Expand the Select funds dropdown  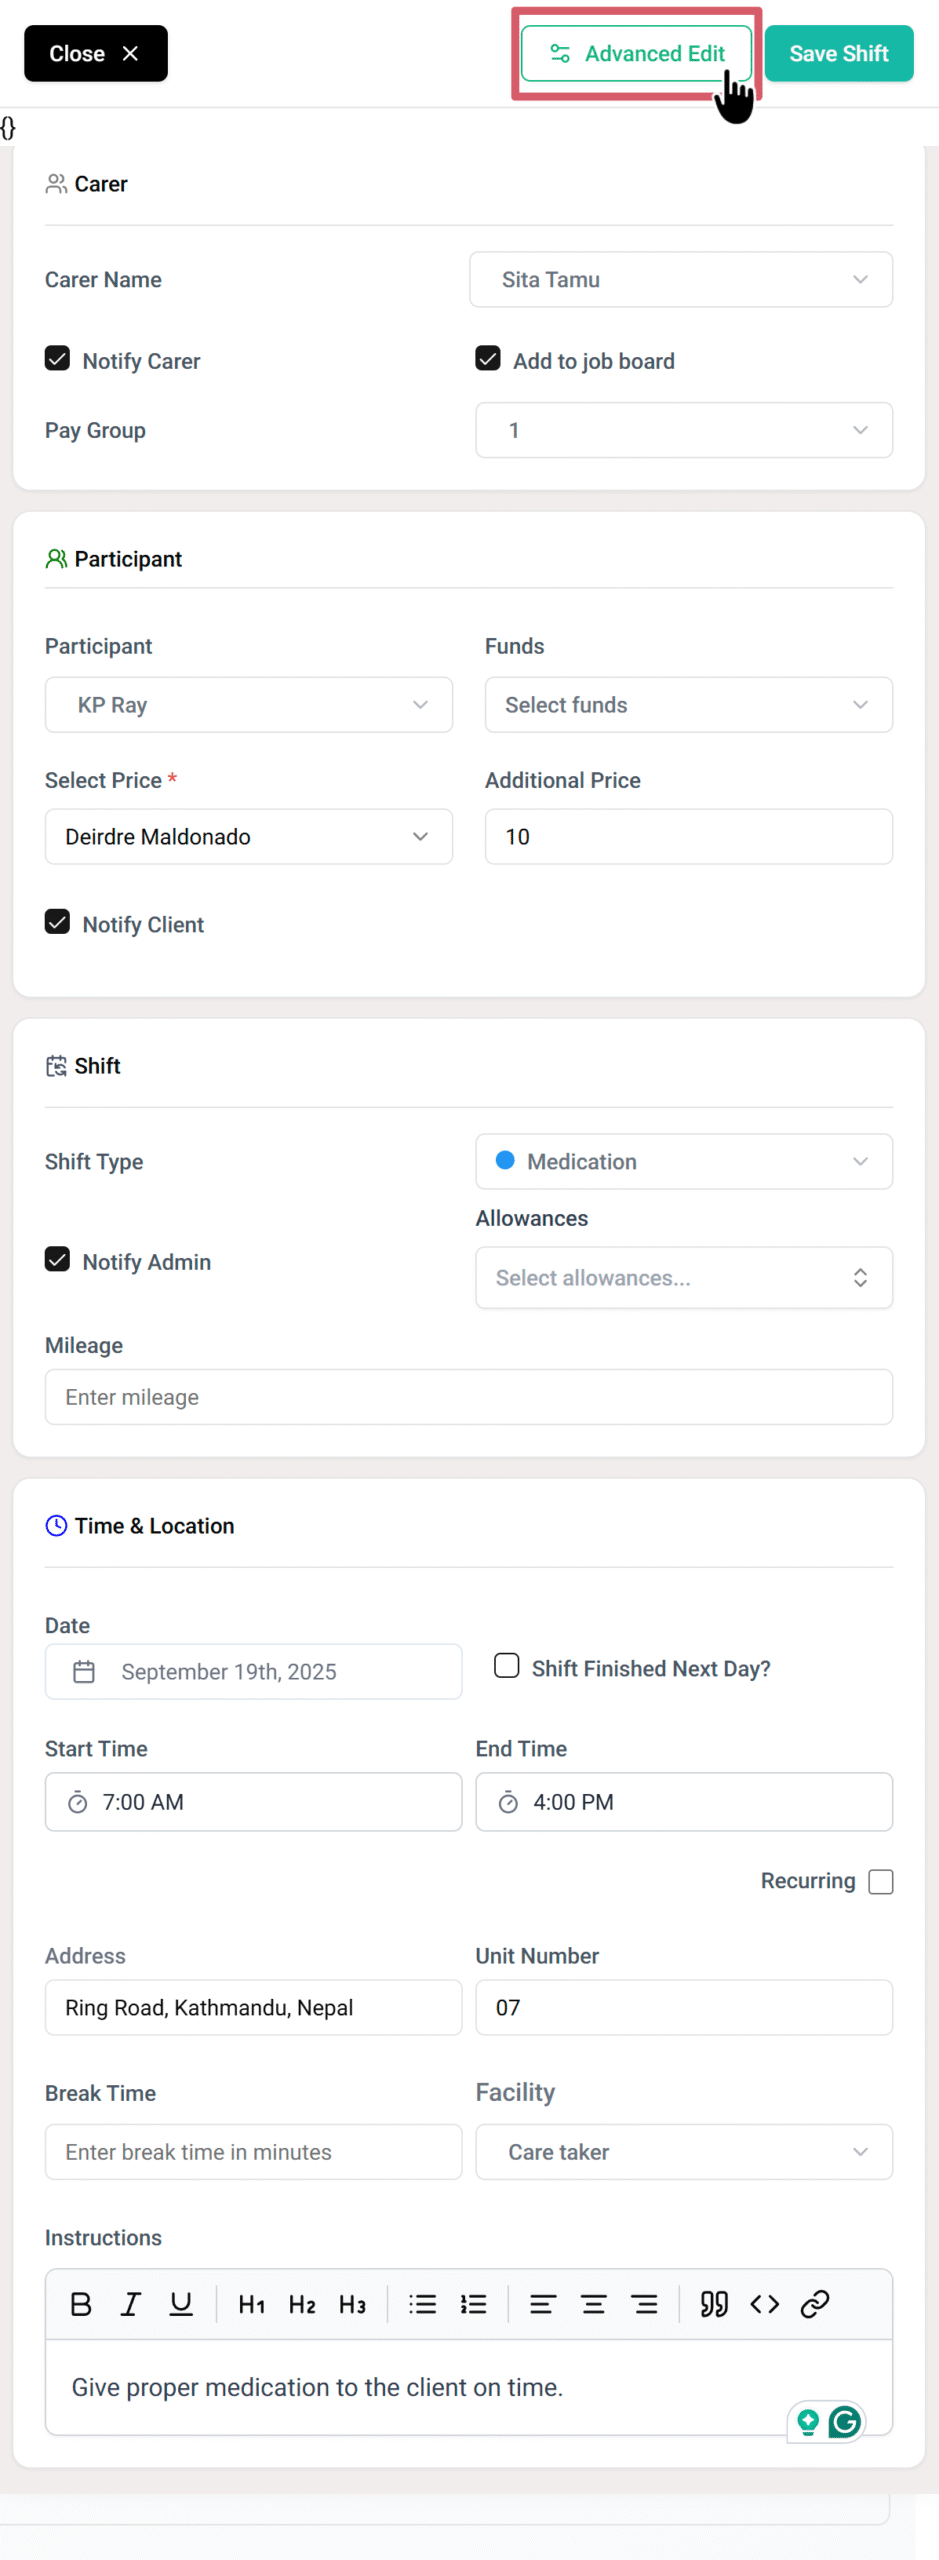click(x=688, y=705)
